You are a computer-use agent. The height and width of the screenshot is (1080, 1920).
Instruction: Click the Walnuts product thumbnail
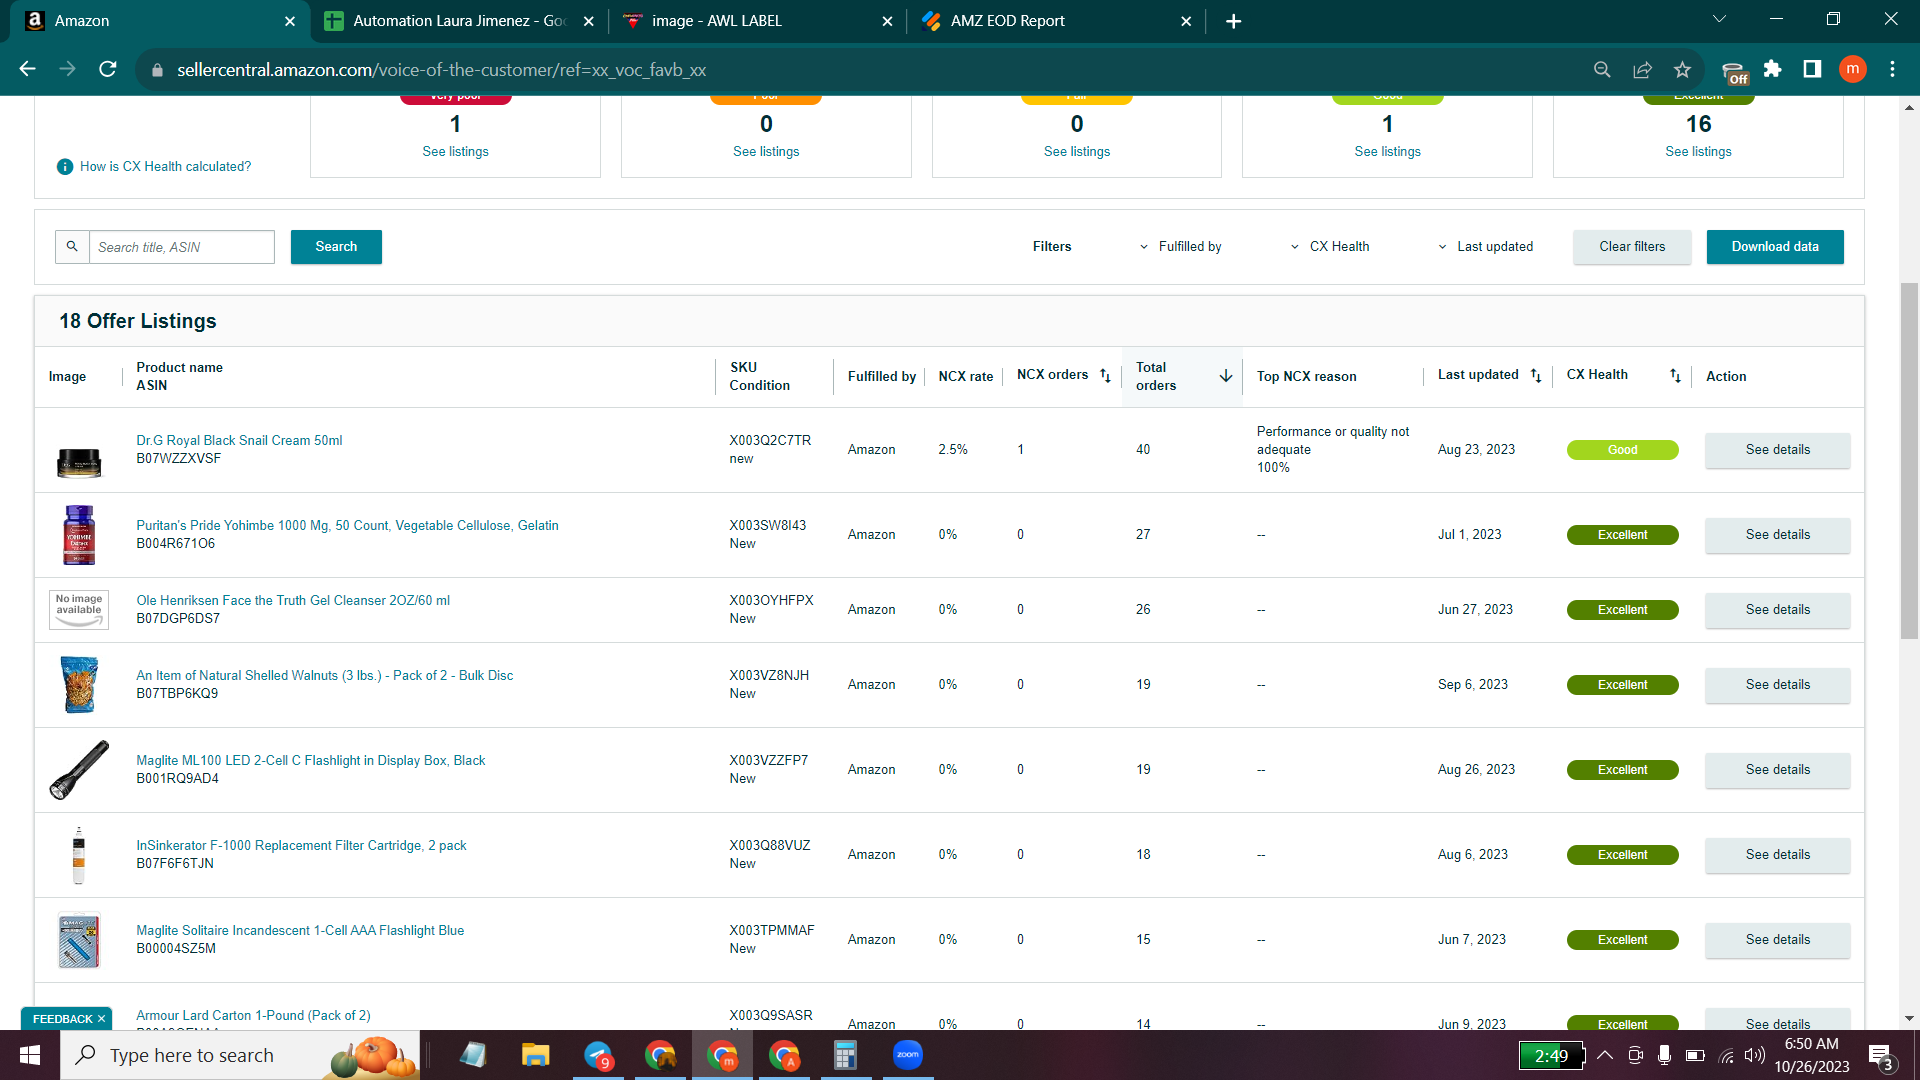[x=79, y=685]
